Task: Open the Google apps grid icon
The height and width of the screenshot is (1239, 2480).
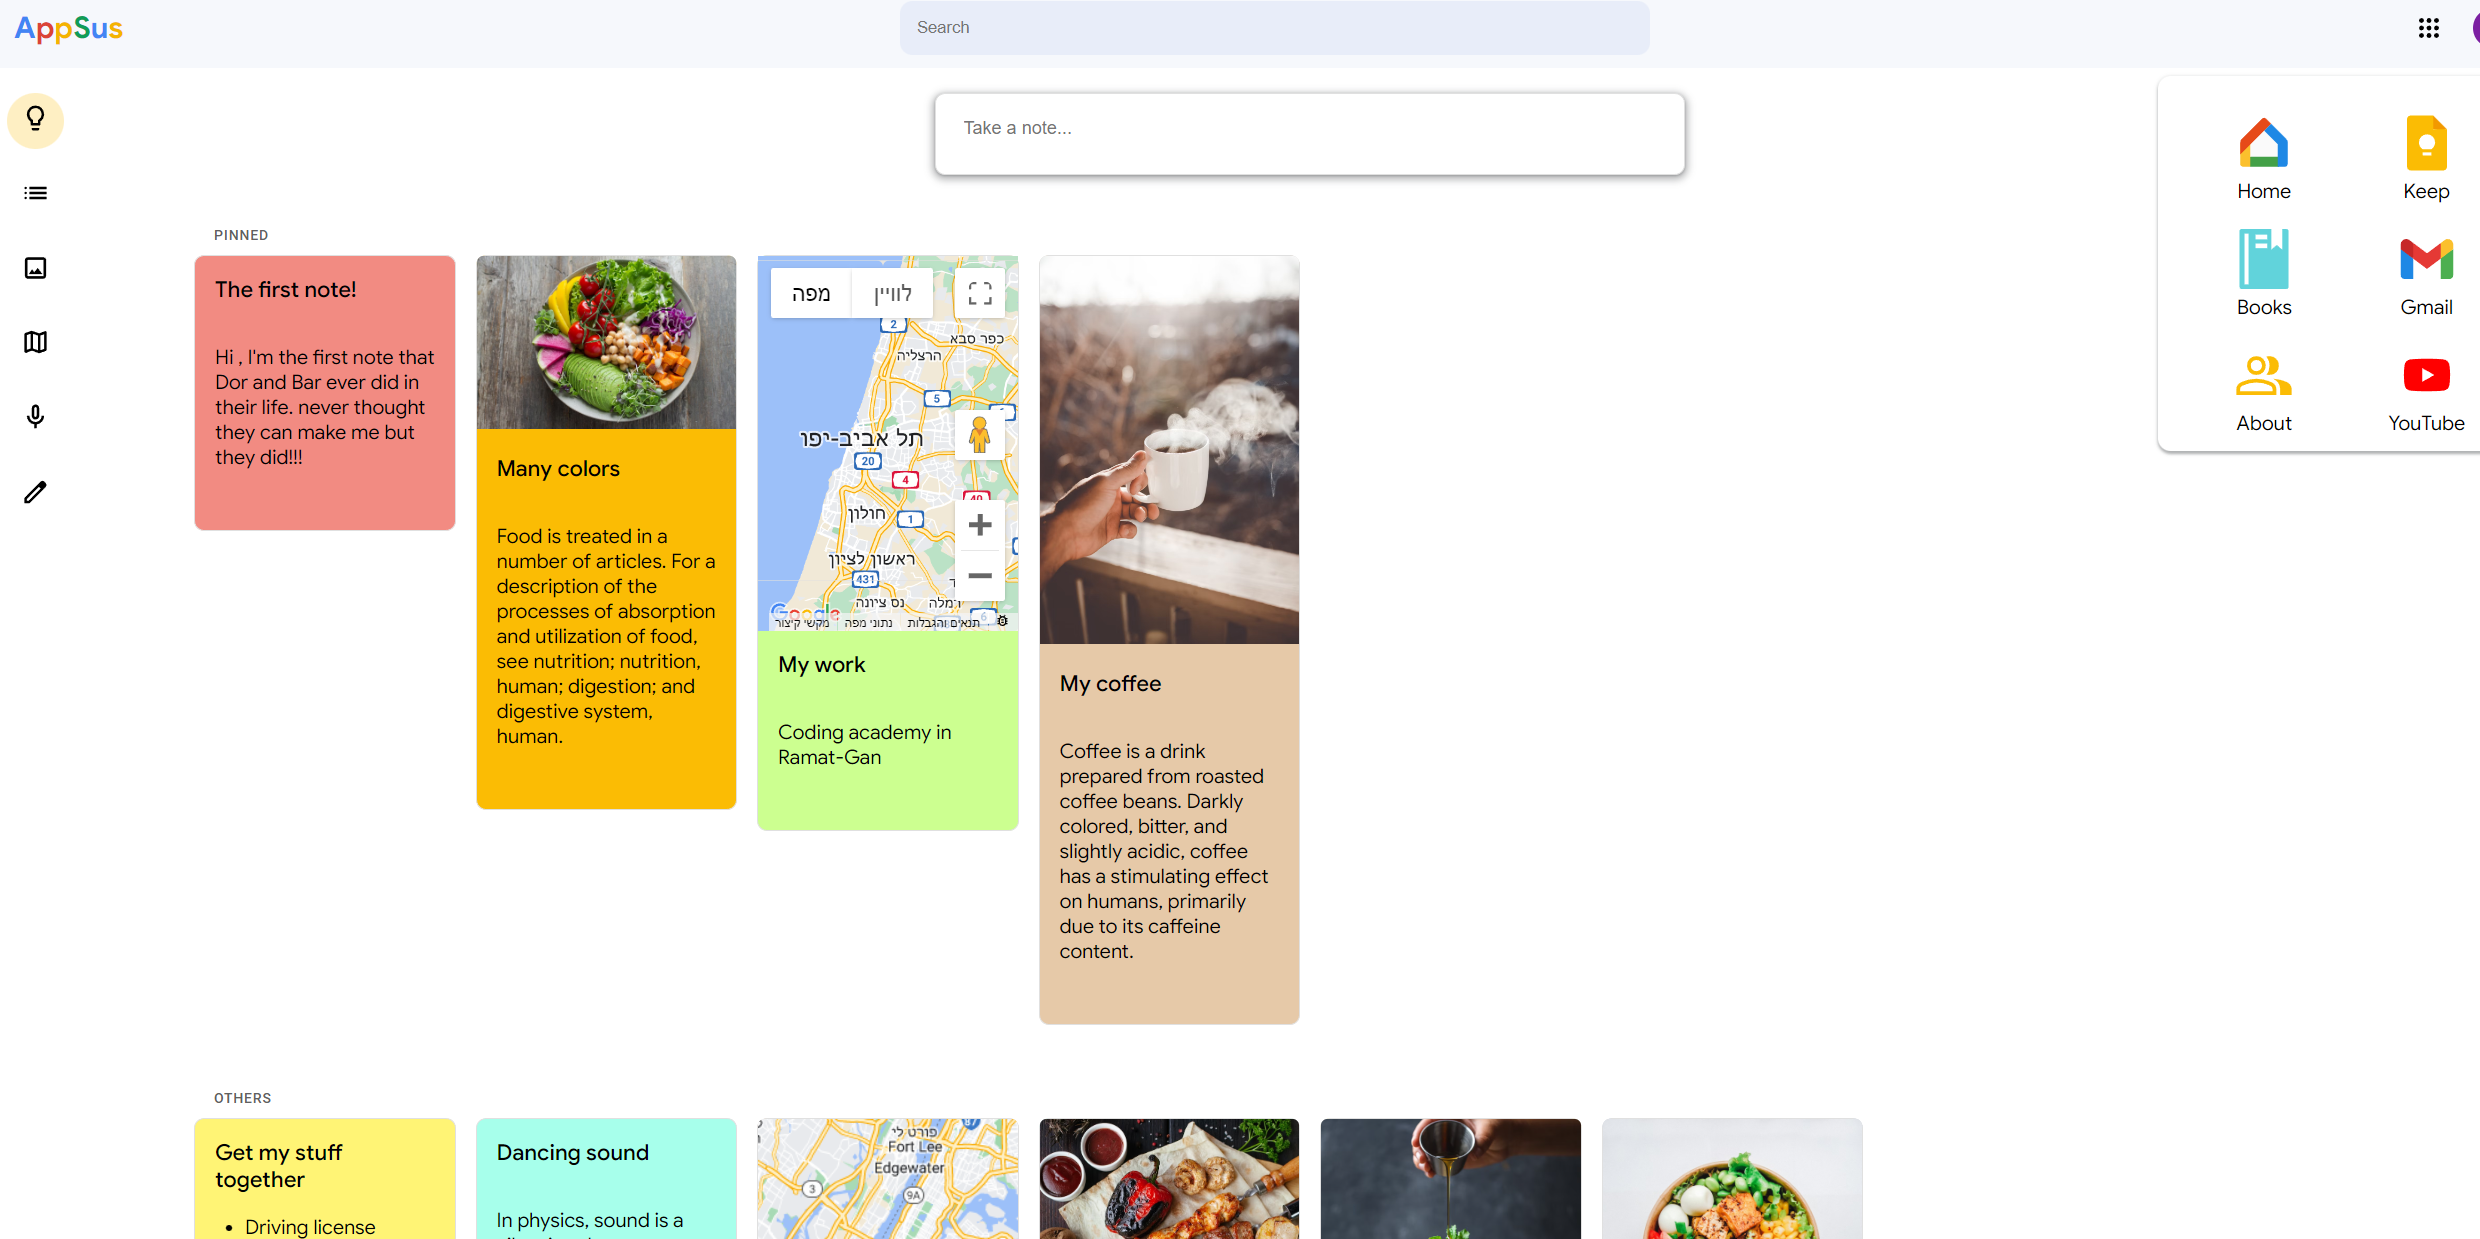Action: 2430,28
